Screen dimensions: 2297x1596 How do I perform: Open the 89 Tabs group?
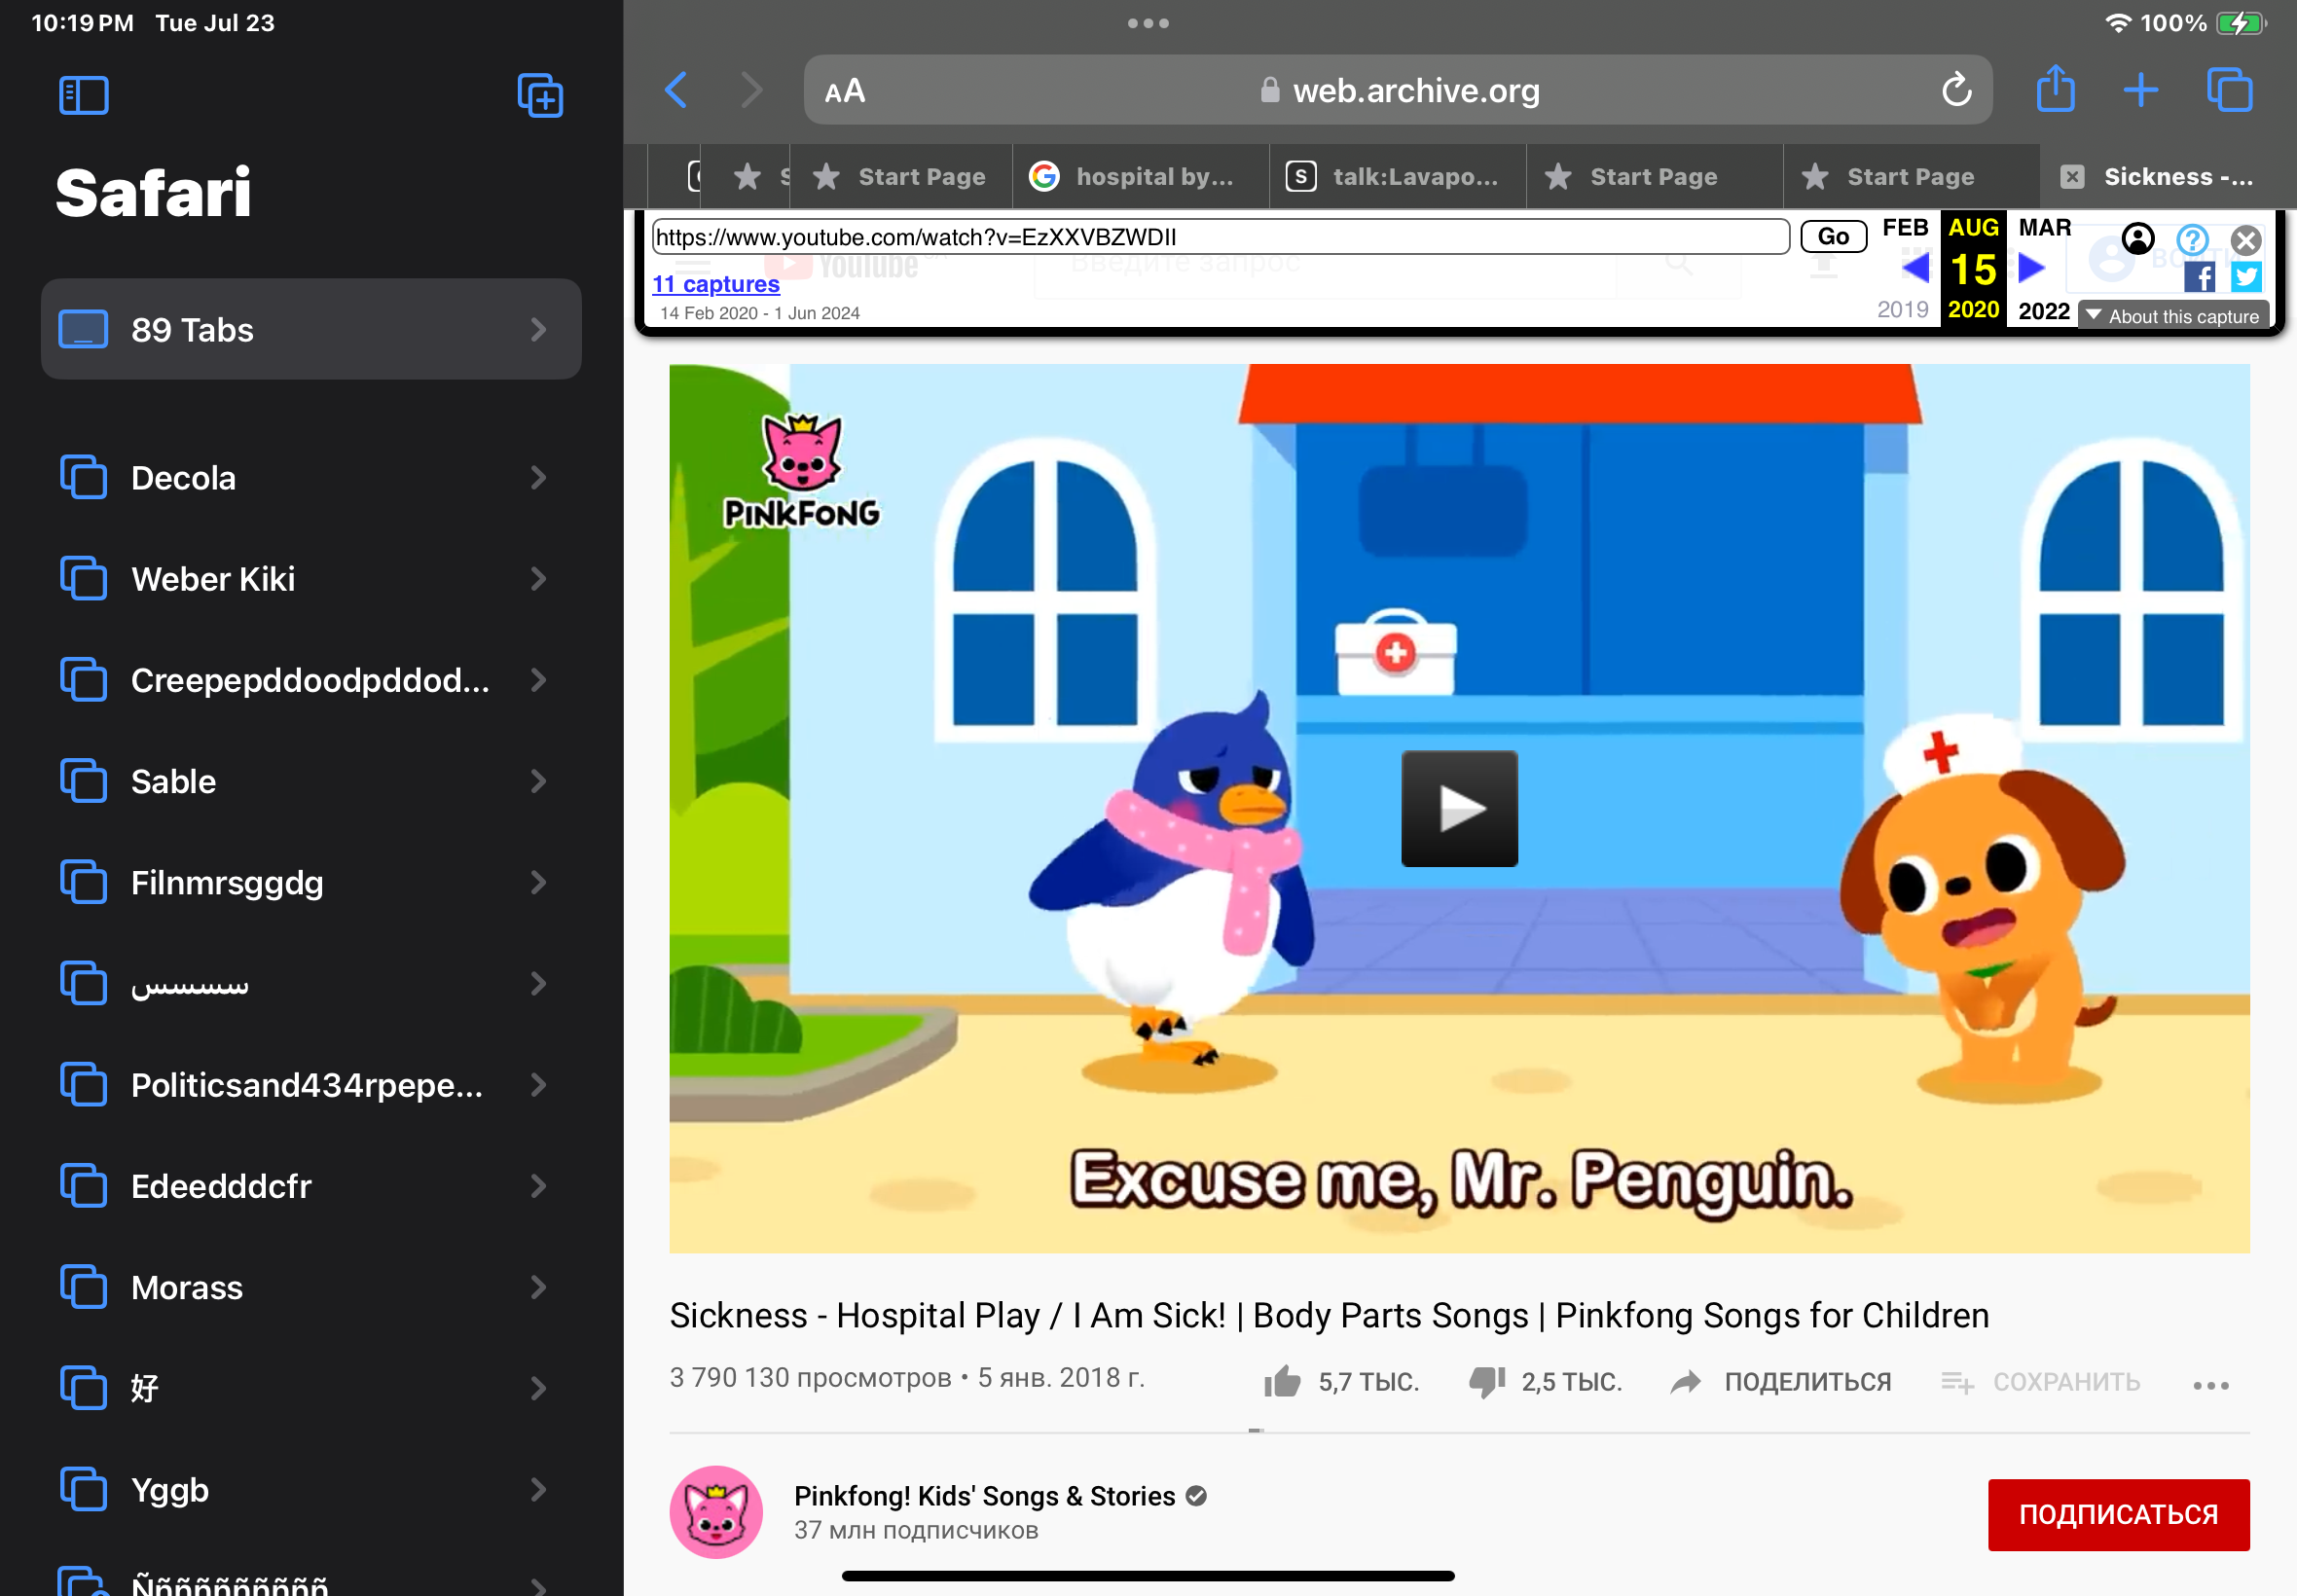[310, 329]
